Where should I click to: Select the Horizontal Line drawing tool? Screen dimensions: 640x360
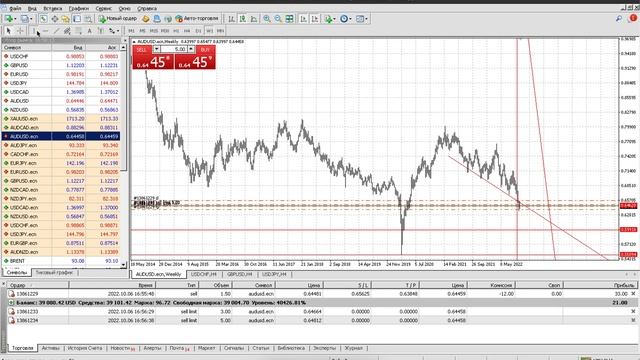click(x=45, y=31)
